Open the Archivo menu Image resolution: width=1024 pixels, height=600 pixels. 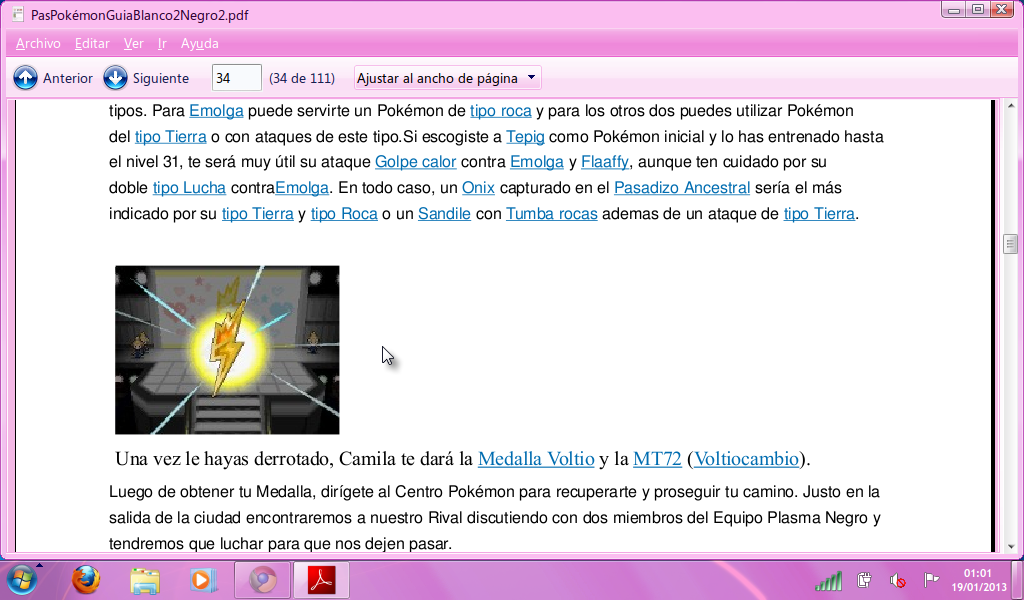click(38, 44)
